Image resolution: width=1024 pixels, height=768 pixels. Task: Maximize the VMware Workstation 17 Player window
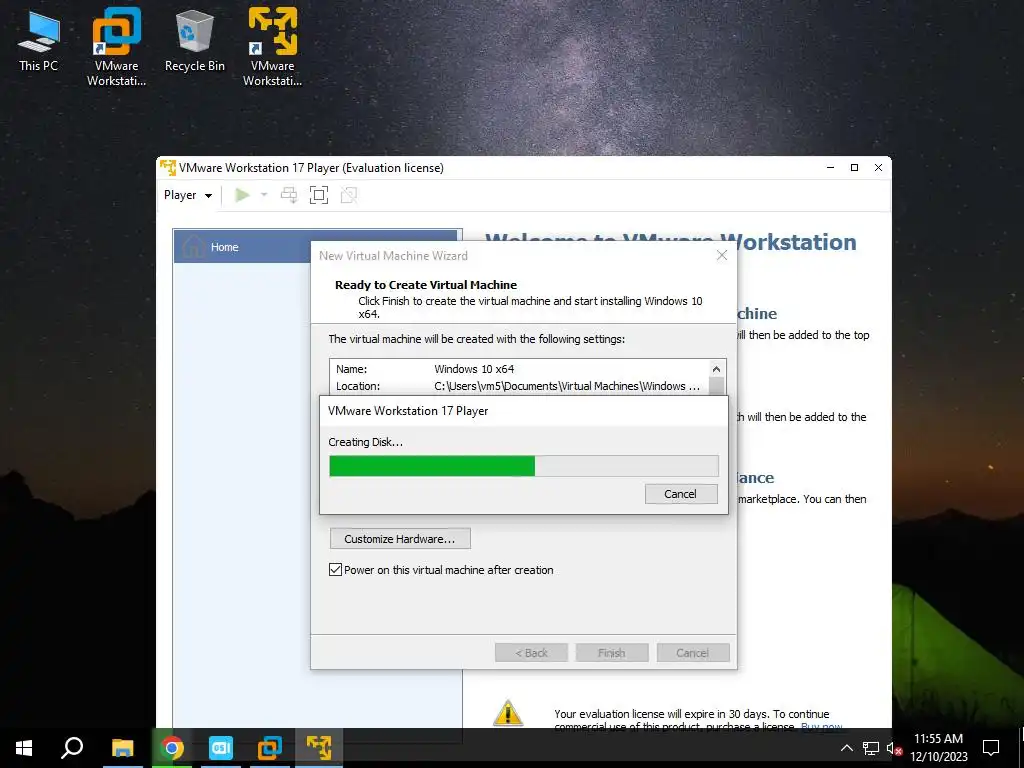854,168
